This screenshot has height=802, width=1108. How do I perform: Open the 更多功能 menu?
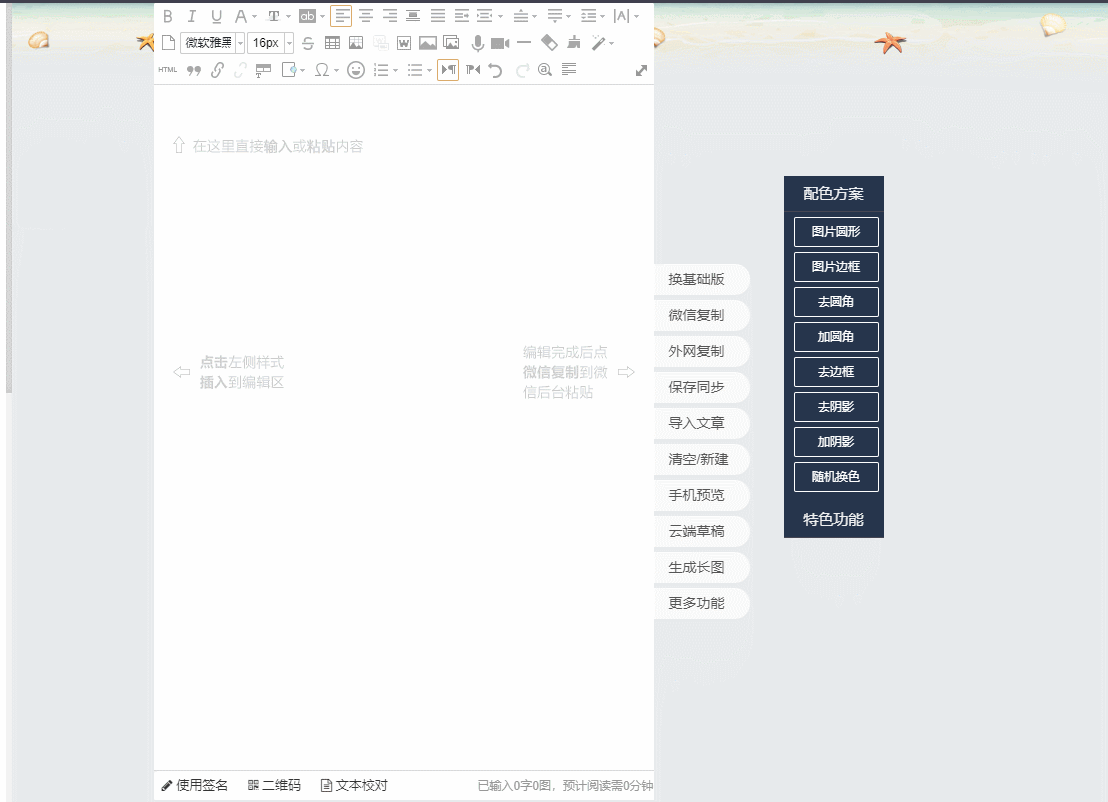[x=701, y=603]
